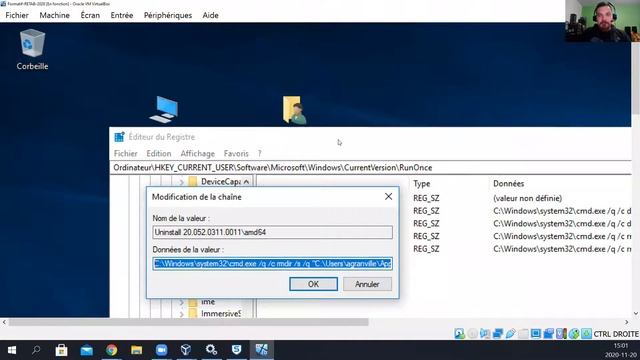Expand the ime tree key
This screenshot has width=640, height=360.
click(x=182, y=302)
